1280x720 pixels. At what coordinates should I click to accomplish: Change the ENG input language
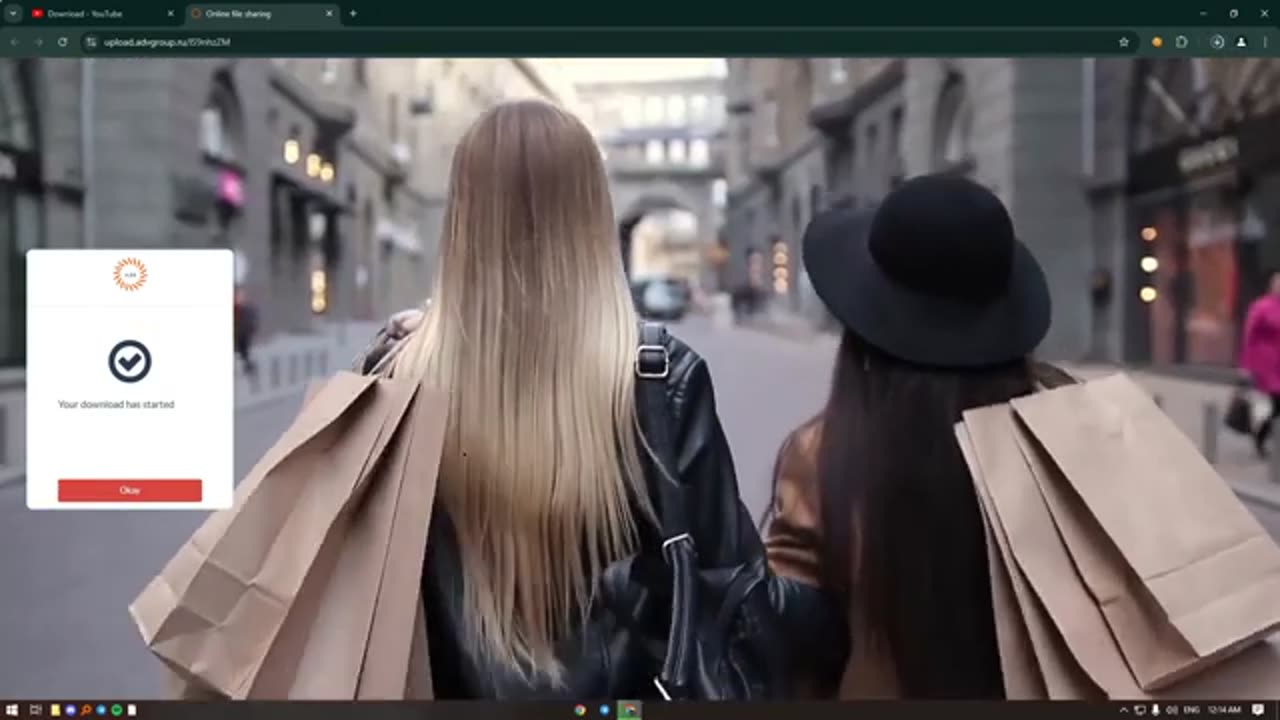pyautogui.click(x=1192, y=710)
